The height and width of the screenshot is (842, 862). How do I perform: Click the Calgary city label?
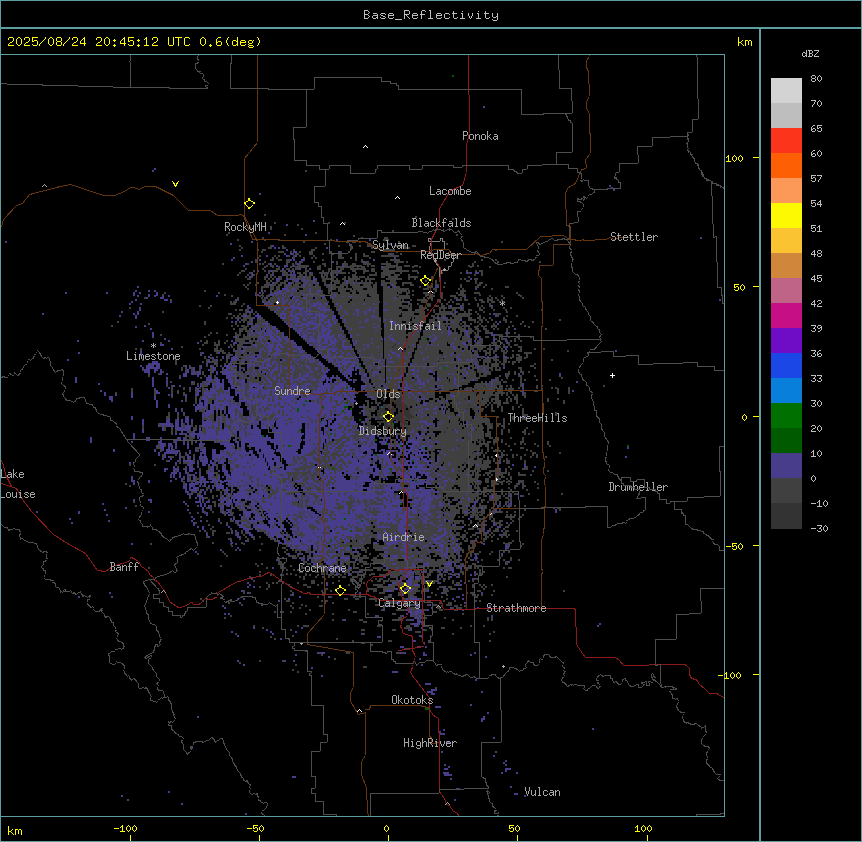400,603
